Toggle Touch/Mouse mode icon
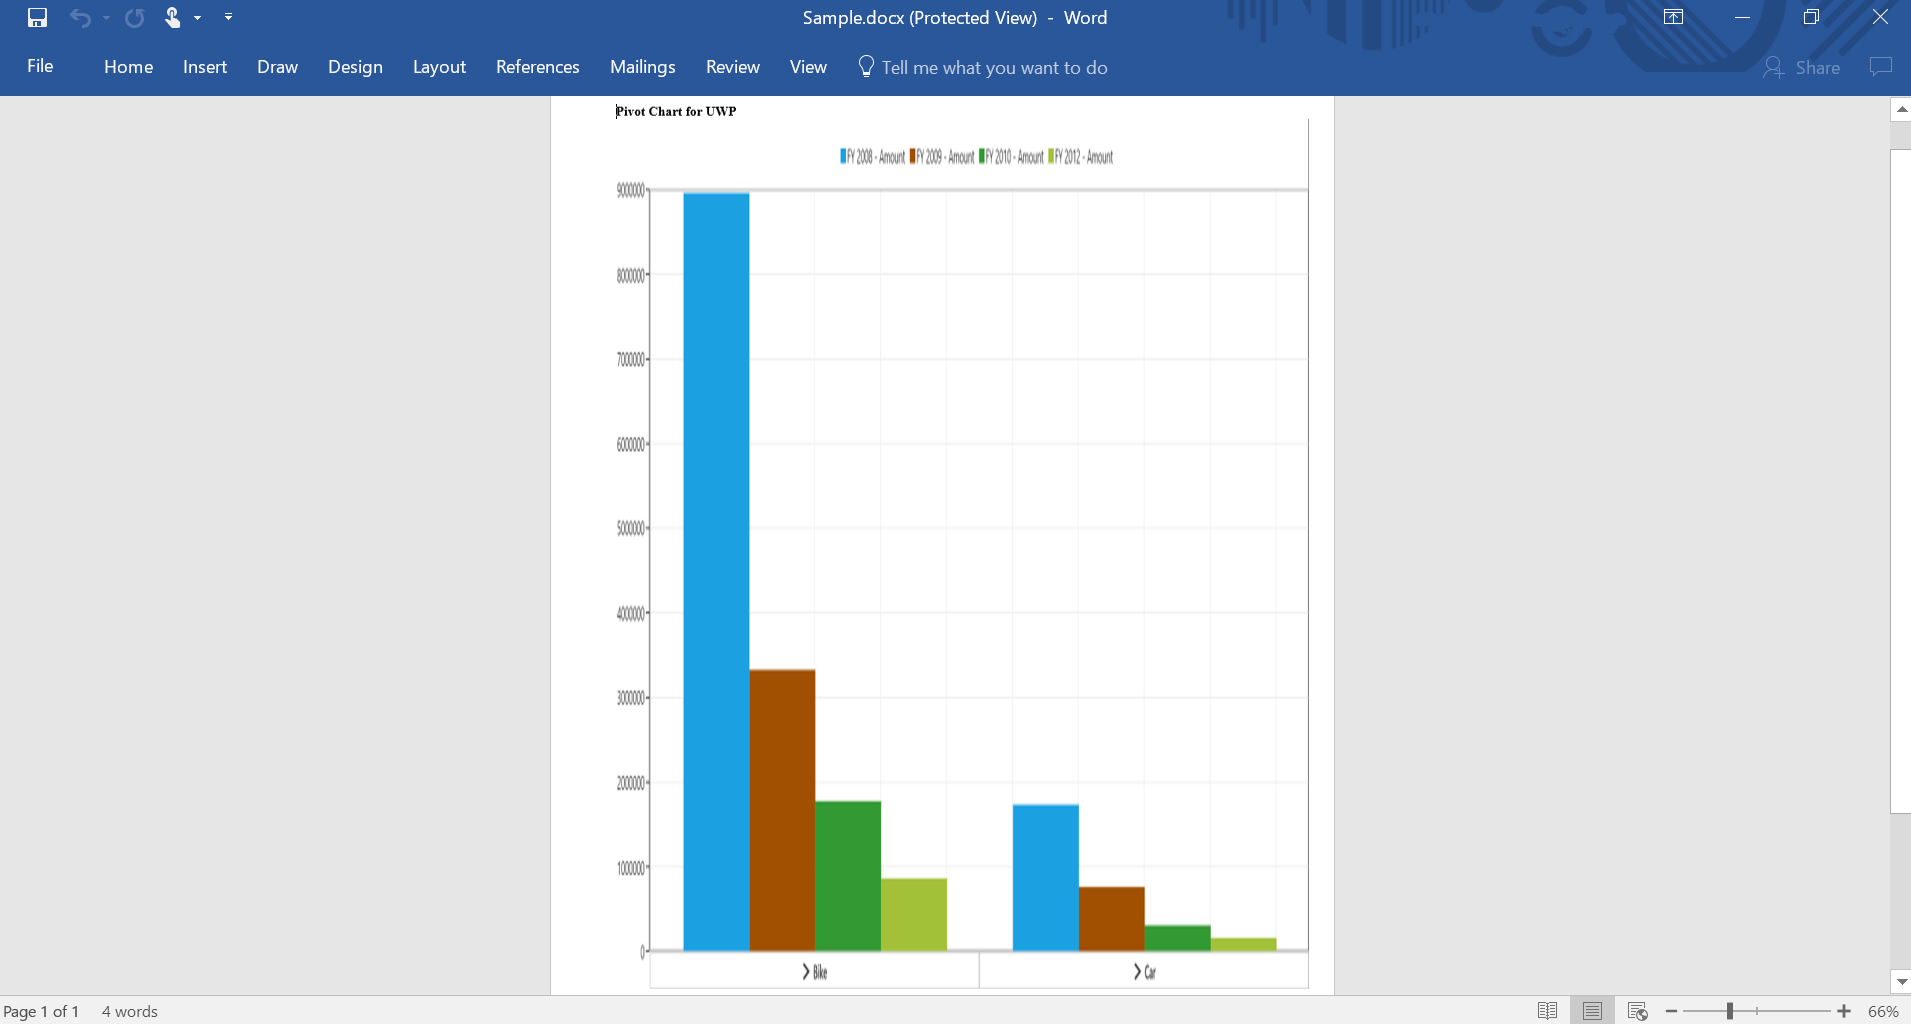This screenshot has width=1911, height=1024. (172, 17)
